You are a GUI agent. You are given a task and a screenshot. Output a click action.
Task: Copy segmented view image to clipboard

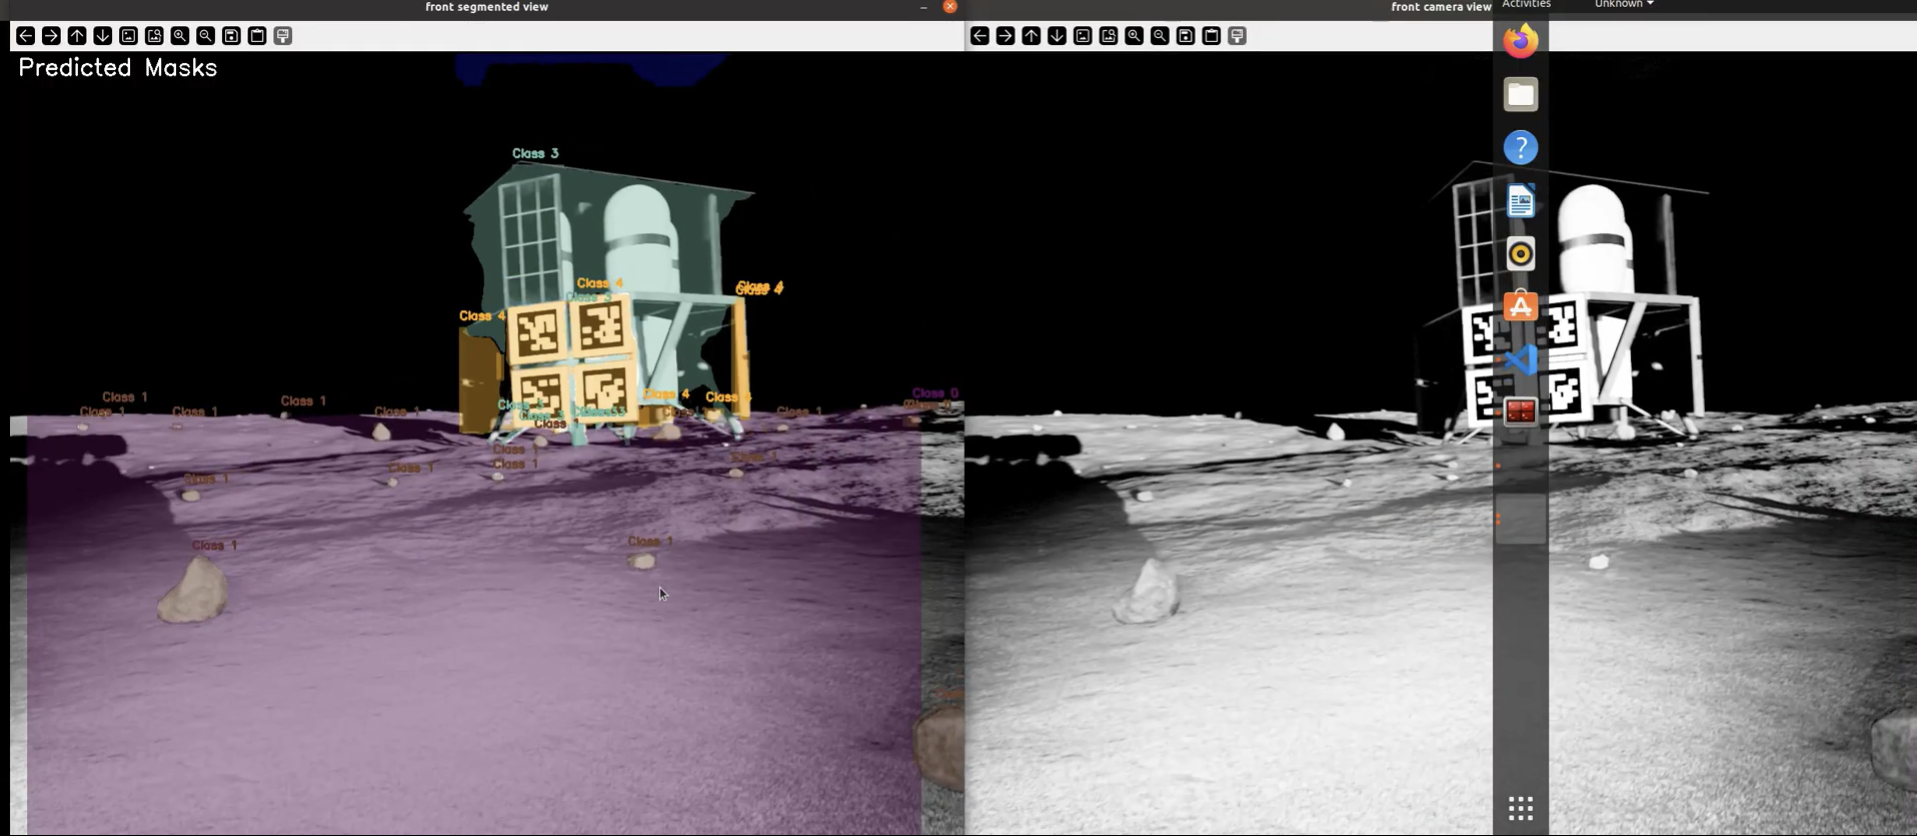257,36
